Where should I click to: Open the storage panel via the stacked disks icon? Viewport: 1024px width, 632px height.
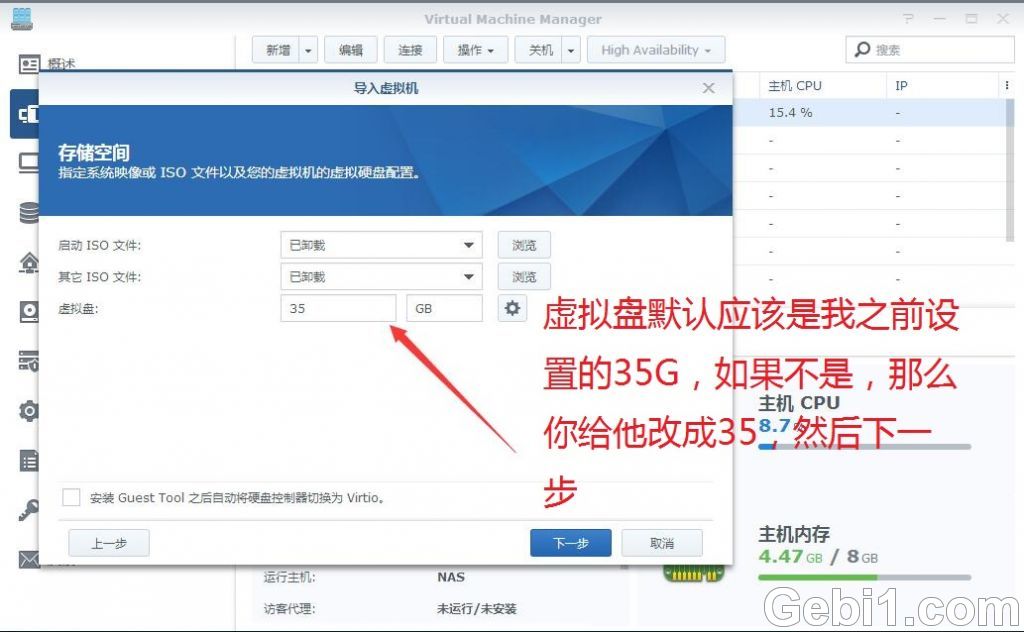pyautogui.click(x=28, y=212)
